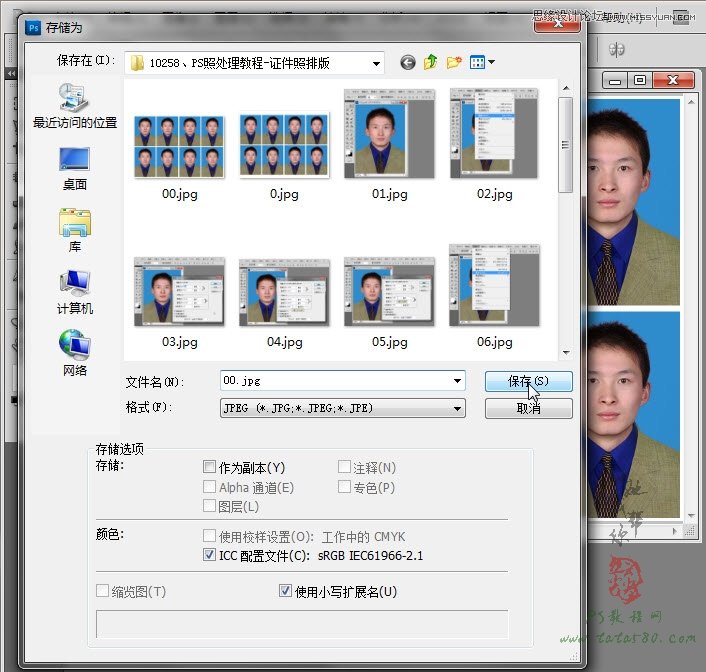Image resolution: width=706 pixels, height=672 pixels.
Task: Click collapse double-arrow on left tools panel
Action: (x=12, y=73)
